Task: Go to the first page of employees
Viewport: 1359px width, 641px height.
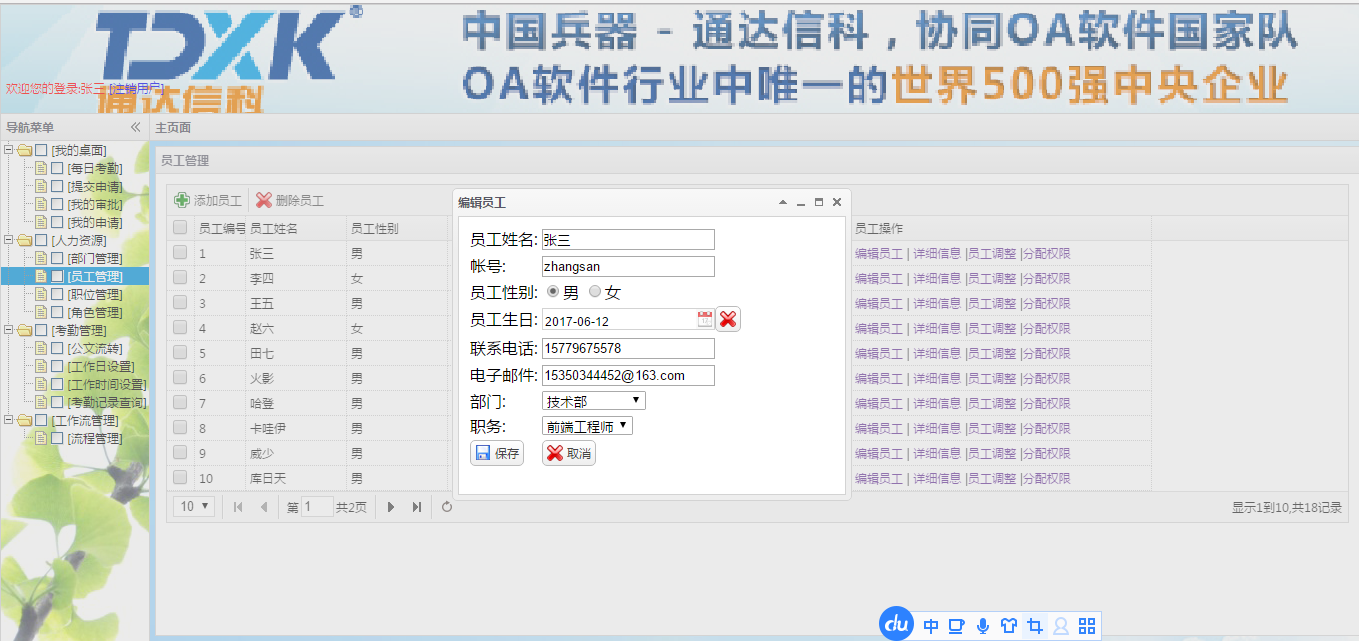Action: click(238, 507)
